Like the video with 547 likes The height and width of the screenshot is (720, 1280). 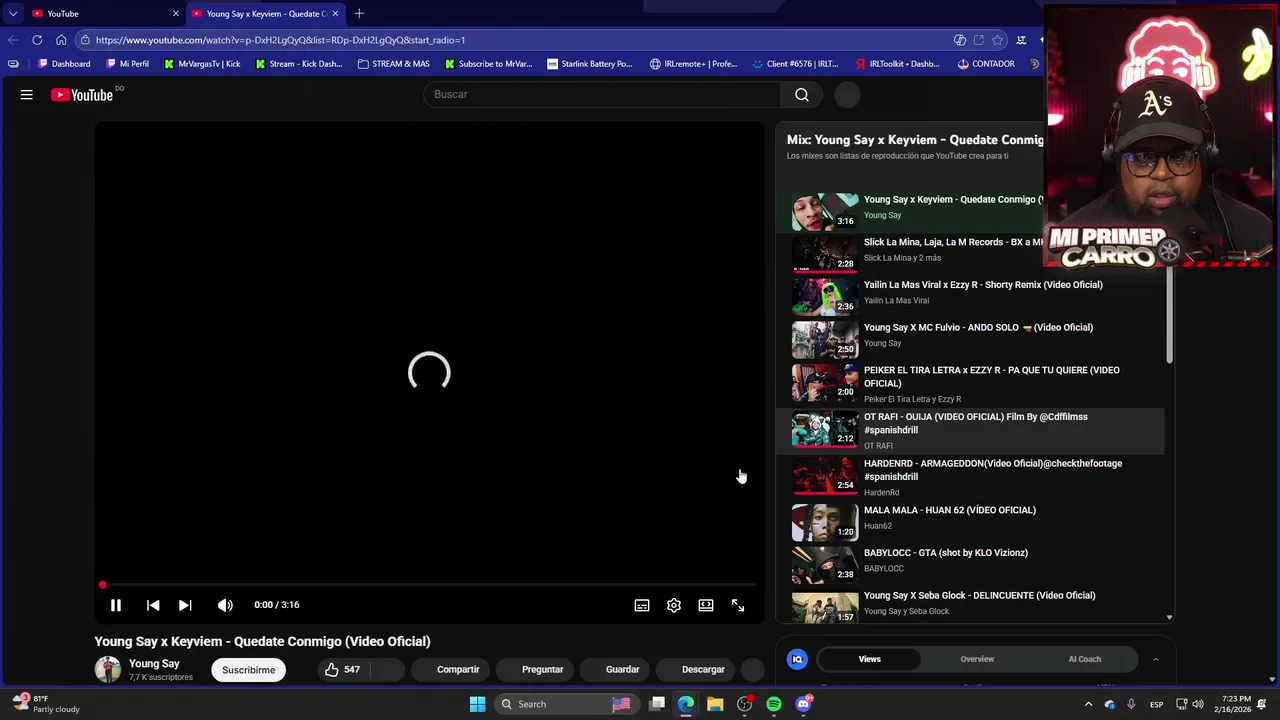342,670
